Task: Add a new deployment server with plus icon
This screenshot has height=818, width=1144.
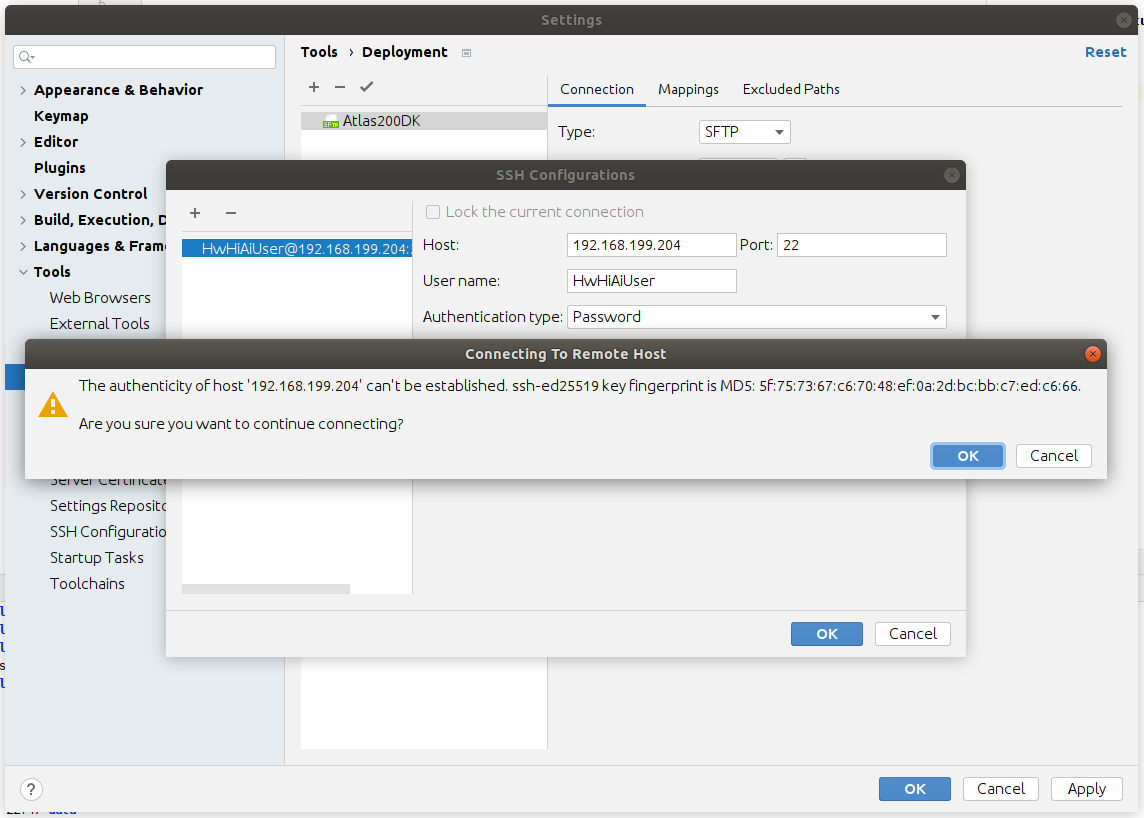Action: click(314, 87)
